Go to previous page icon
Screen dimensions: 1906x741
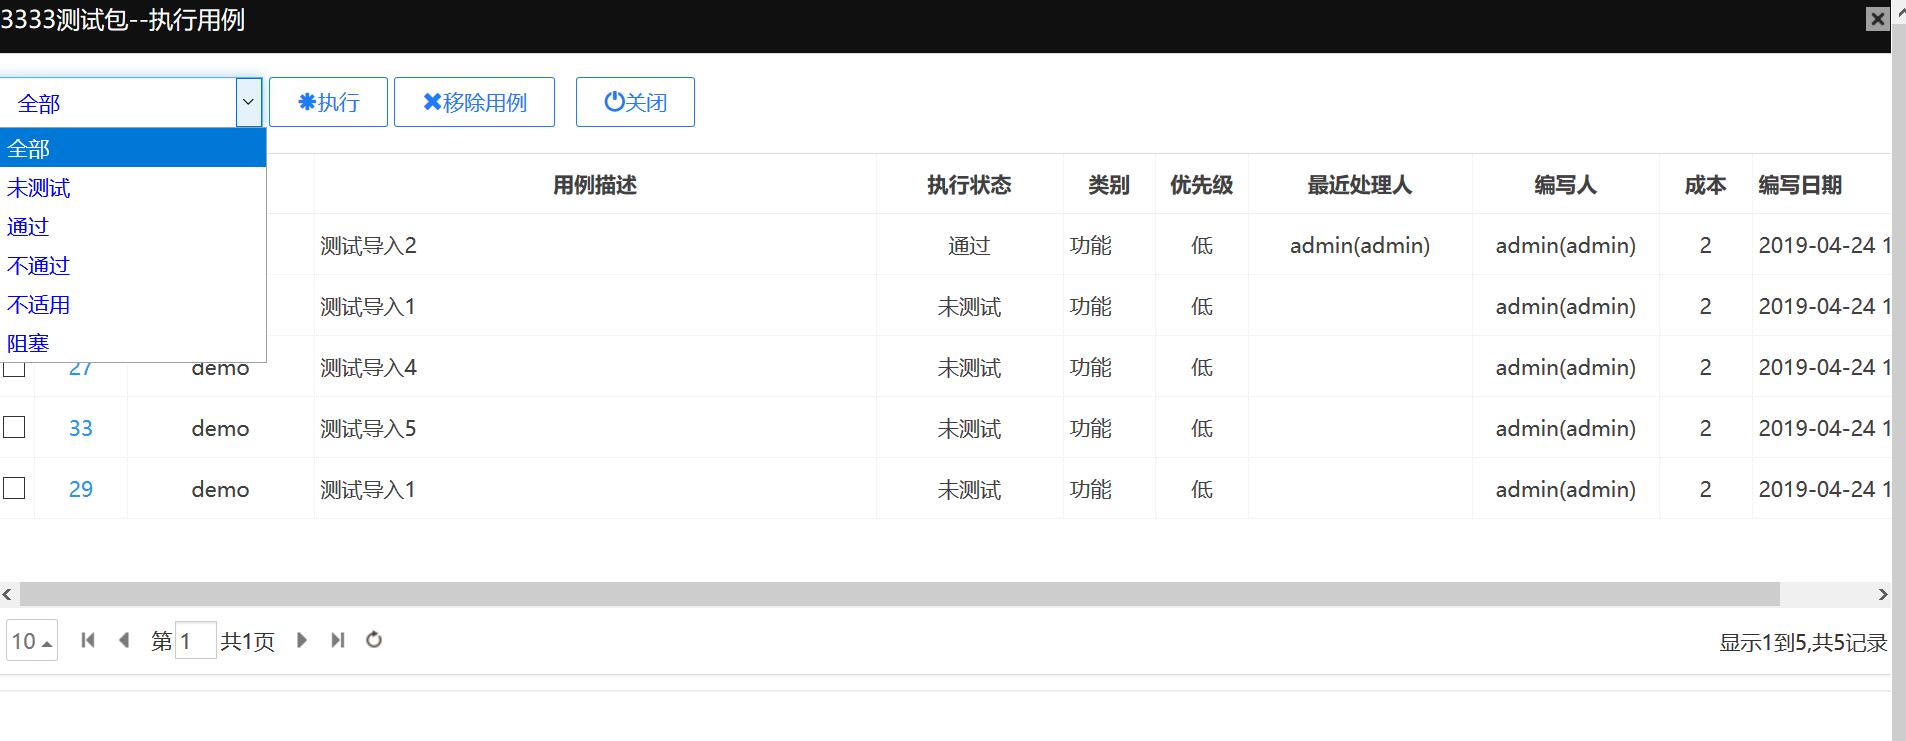(x=124, y=640)
